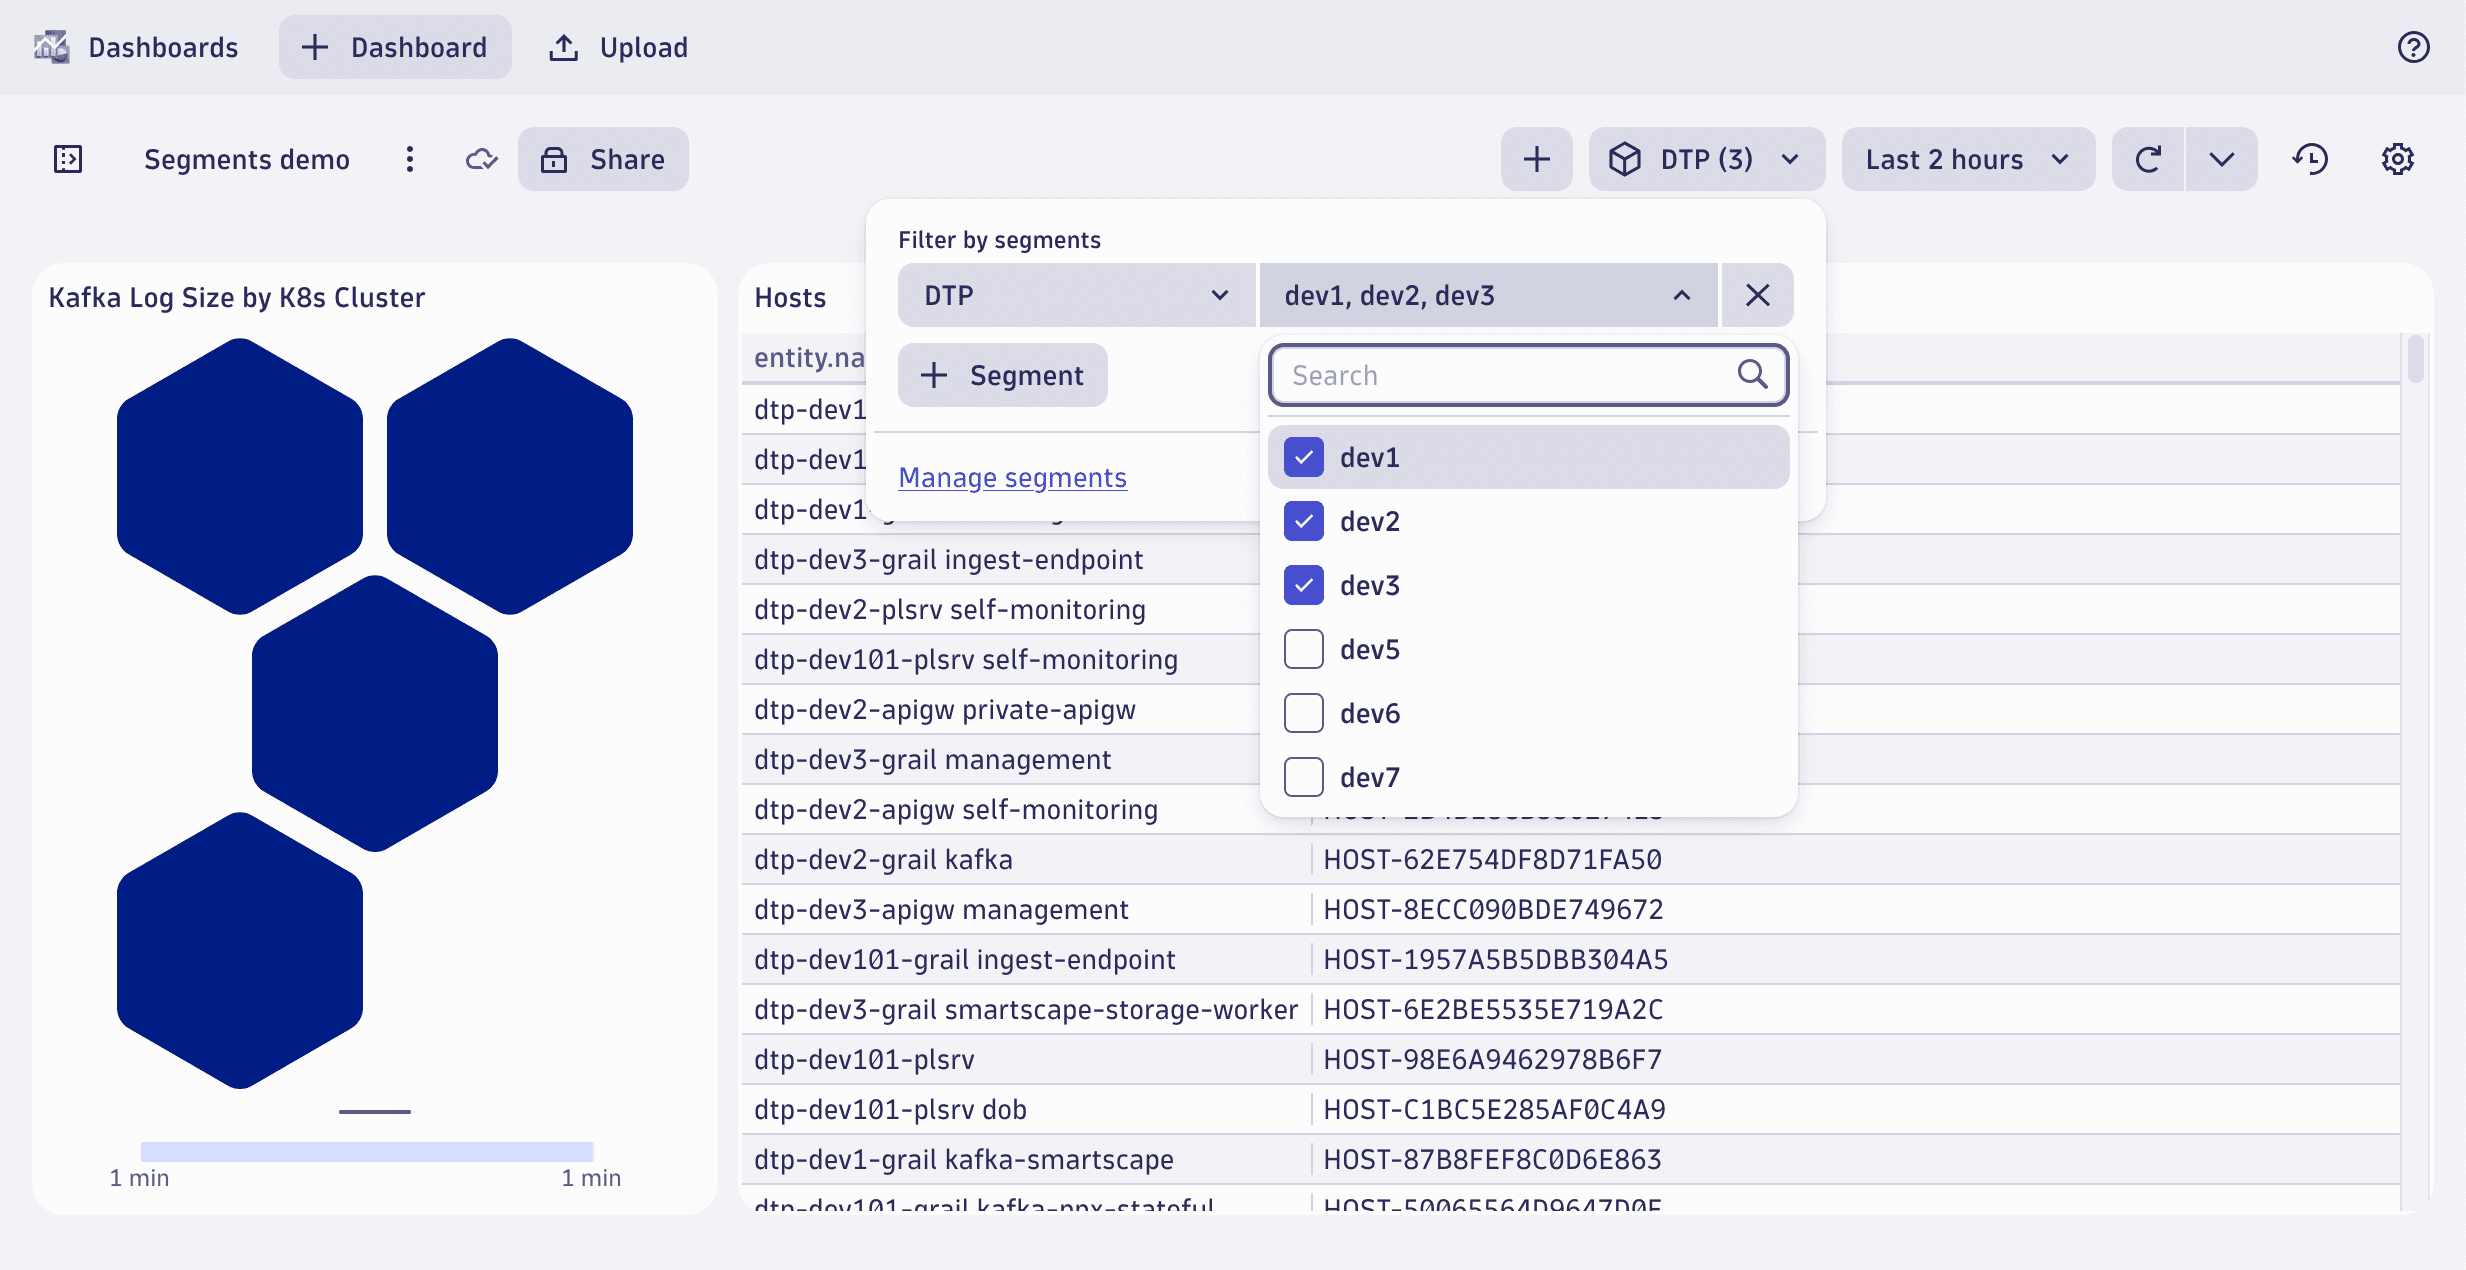This screenshot has width=2466, height=1270.
Task: Enable the dev6 segment checkbox
Action: [1307, 711]
